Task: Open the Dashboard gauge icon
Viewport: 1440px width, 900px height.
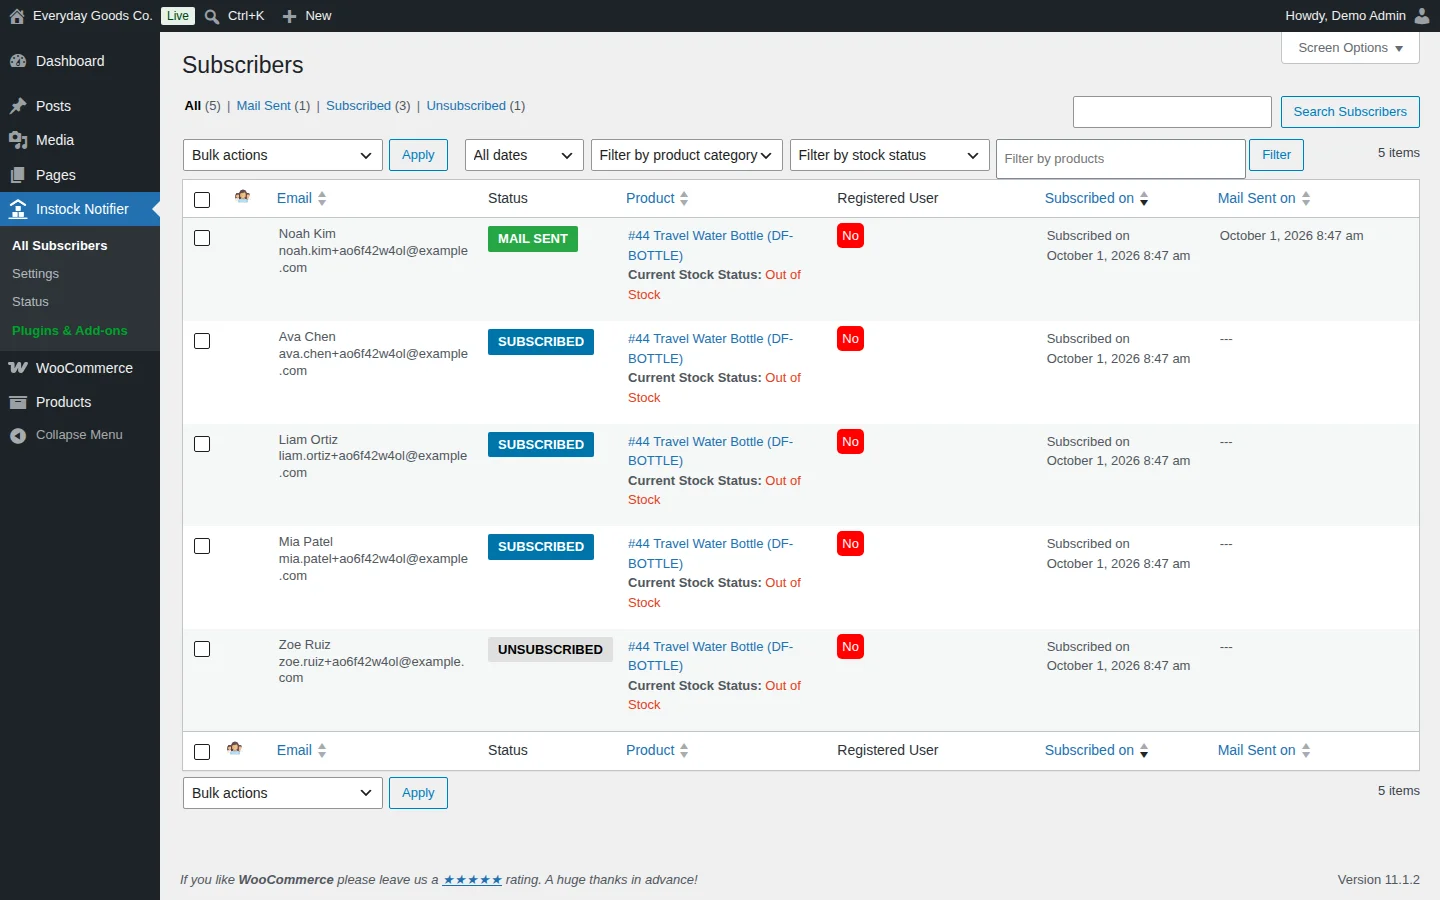Action: click(x=18, y=61)
